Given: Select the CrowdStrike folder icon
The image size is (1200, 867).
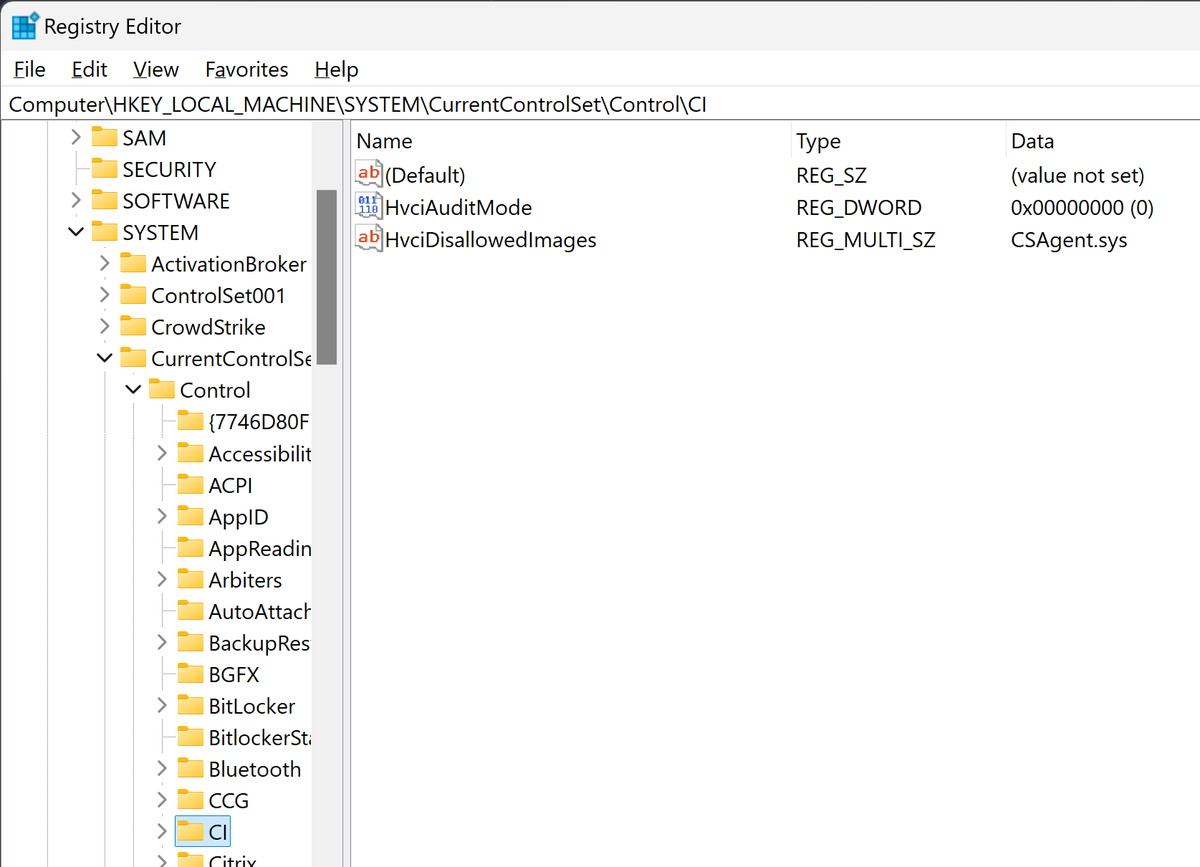Looking at the screenshot, I should [x=133, y=327].
